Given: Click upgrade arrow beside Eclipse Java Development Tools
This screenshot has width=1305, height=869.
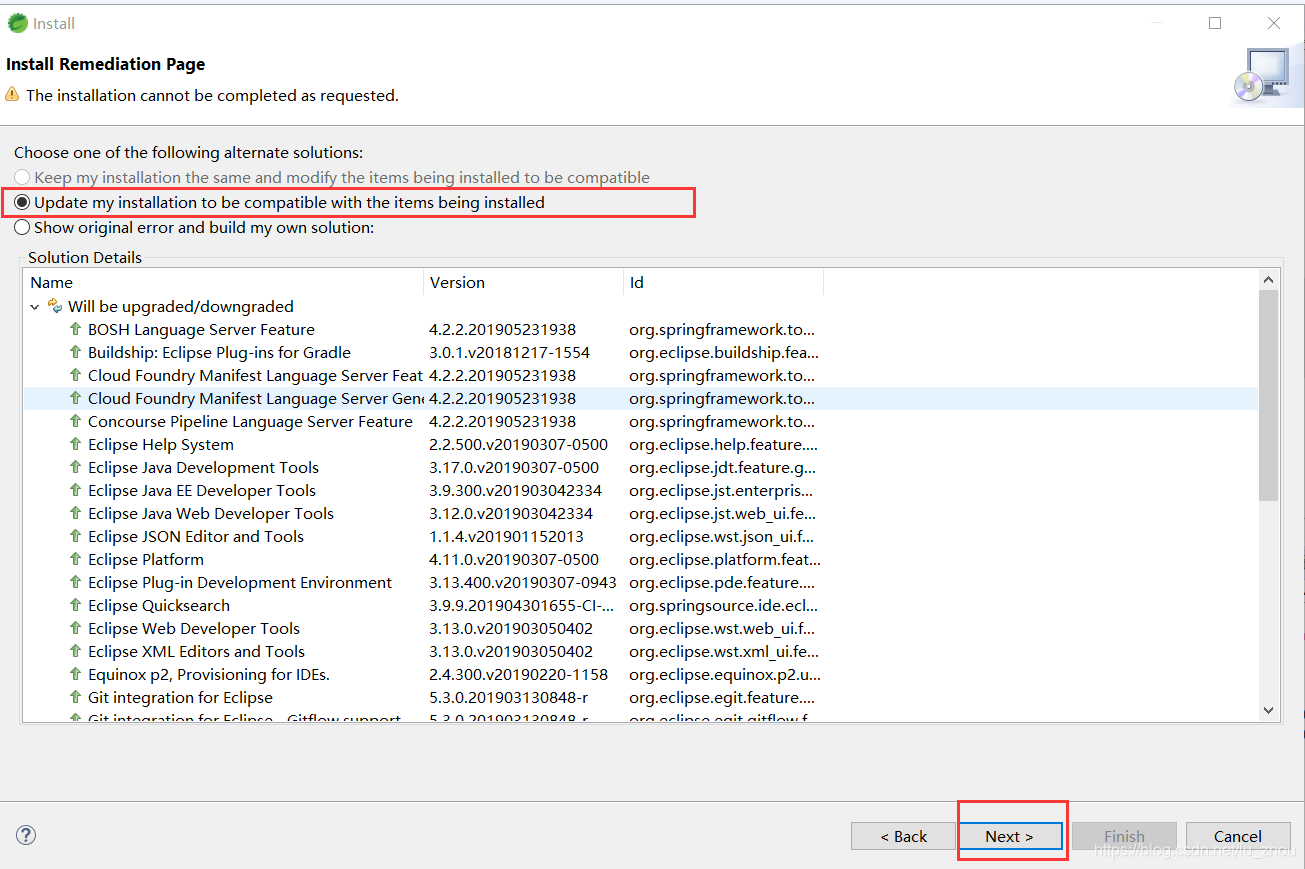Looking at the screenshot, I should click(75, 467).
